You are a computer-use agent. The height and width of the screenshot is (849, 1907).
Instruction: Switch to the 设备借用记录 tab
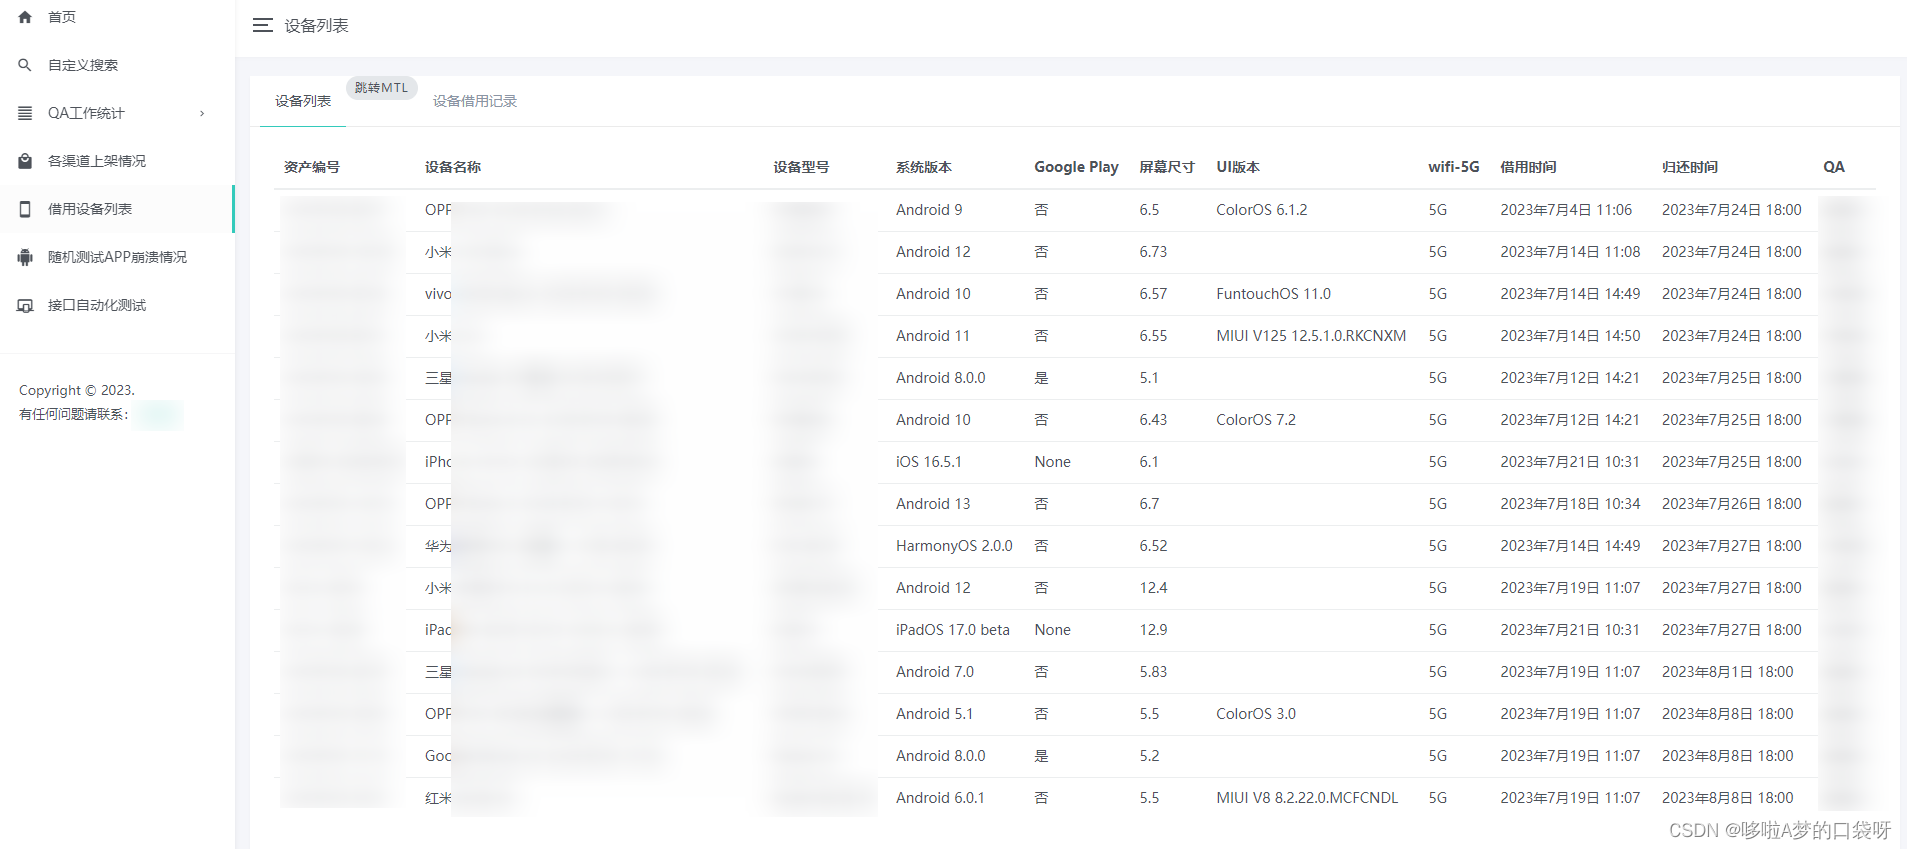pos(475,101)
